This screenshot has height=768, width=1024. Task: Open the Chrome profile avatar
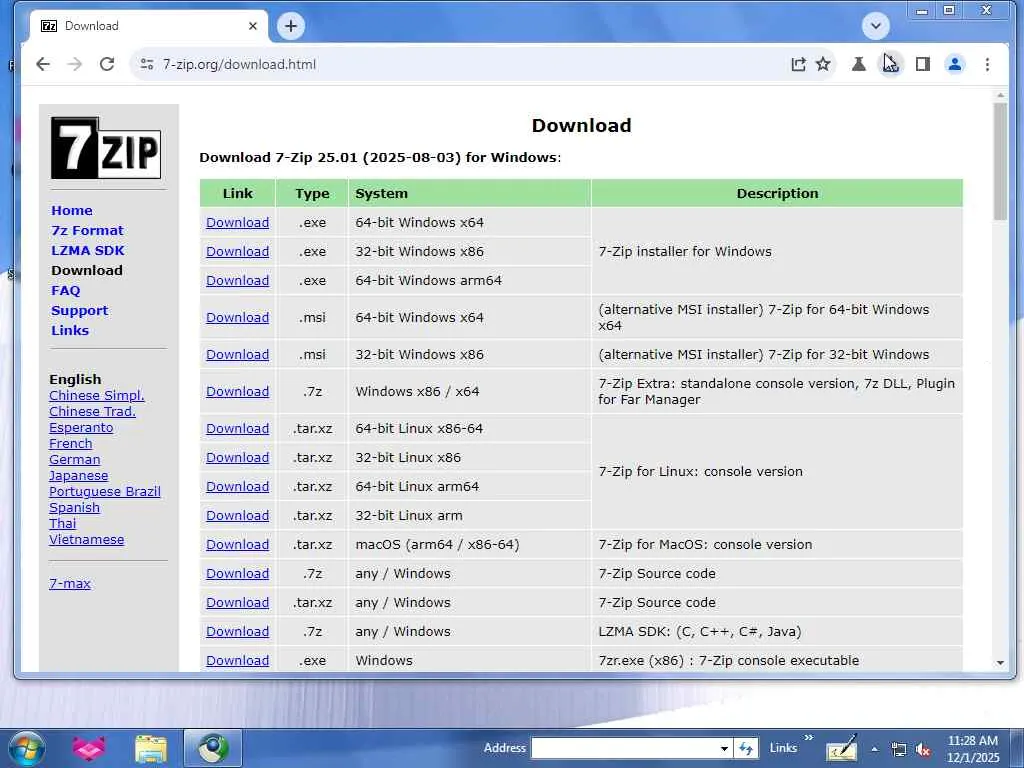point(955,64)
